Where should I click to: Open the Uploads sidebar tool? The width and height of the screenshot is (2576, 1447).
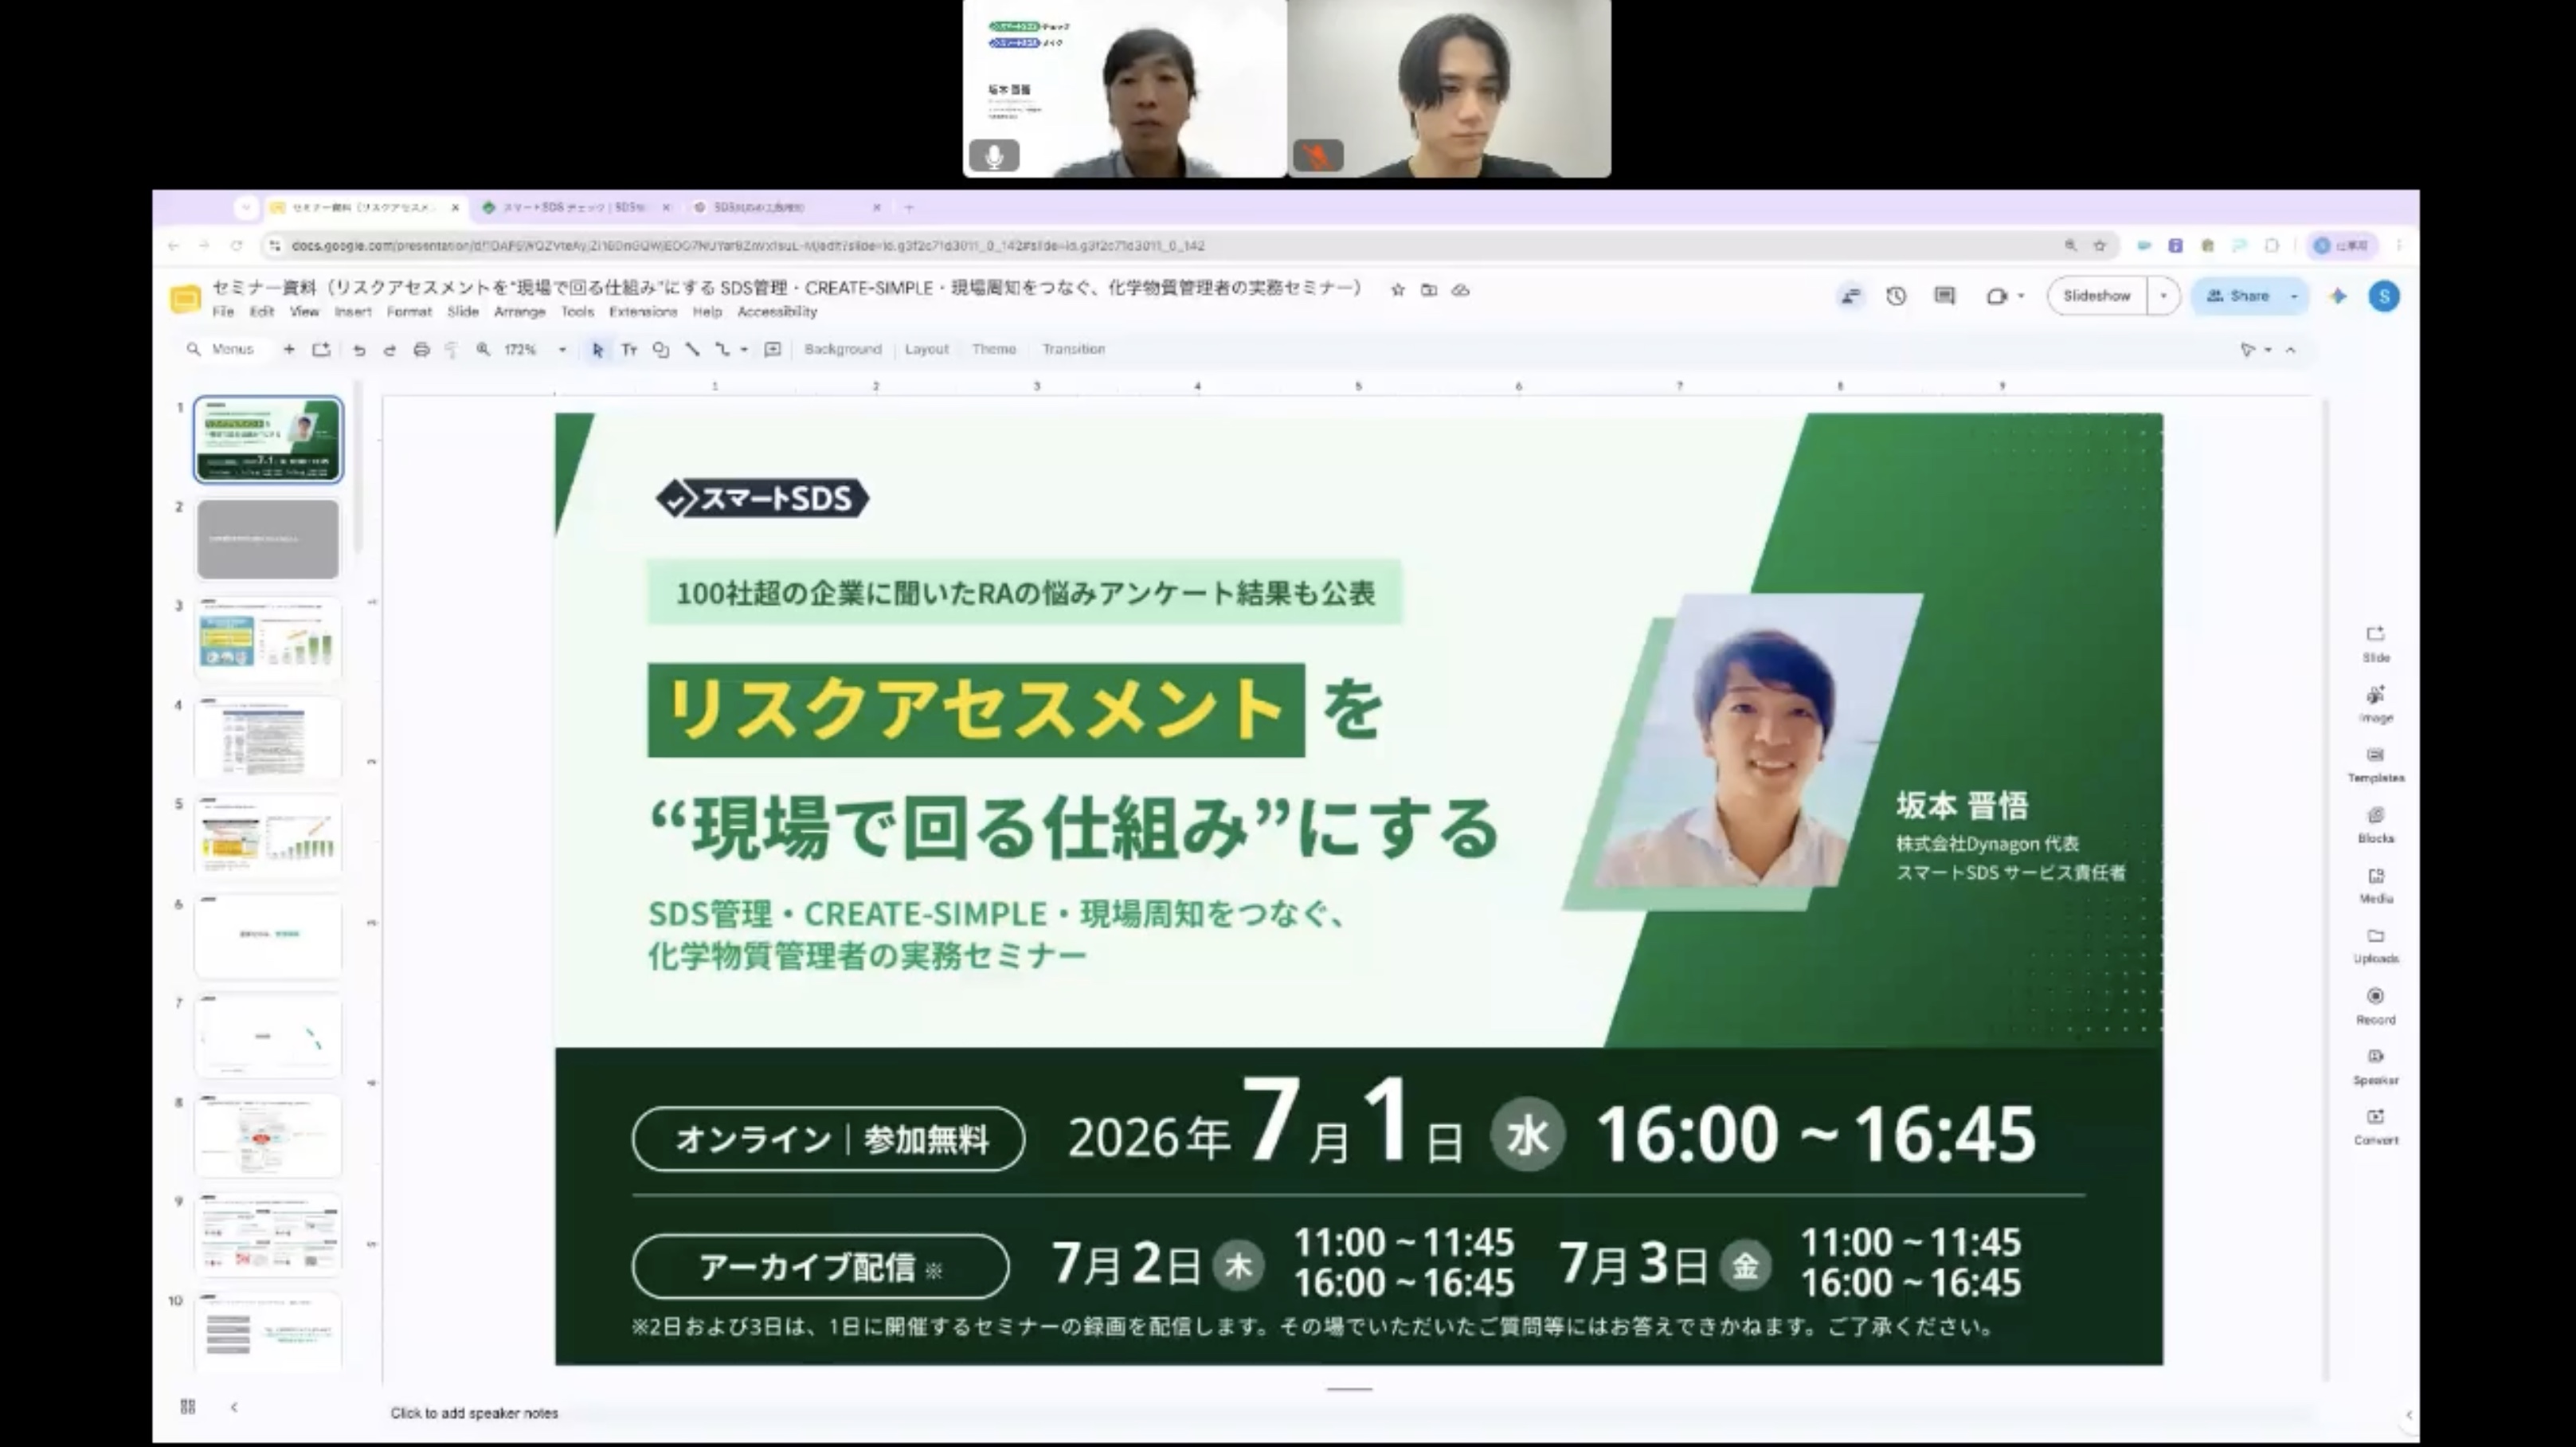pos(2376,945)
